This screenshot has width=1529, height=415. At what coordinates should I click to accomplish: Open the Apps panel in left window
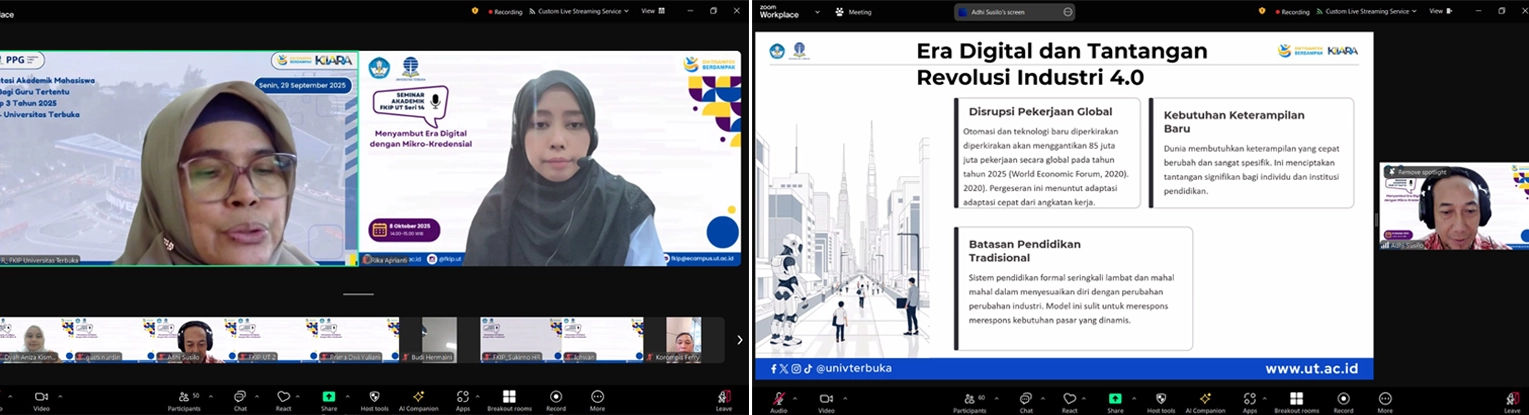pos(462,399)
